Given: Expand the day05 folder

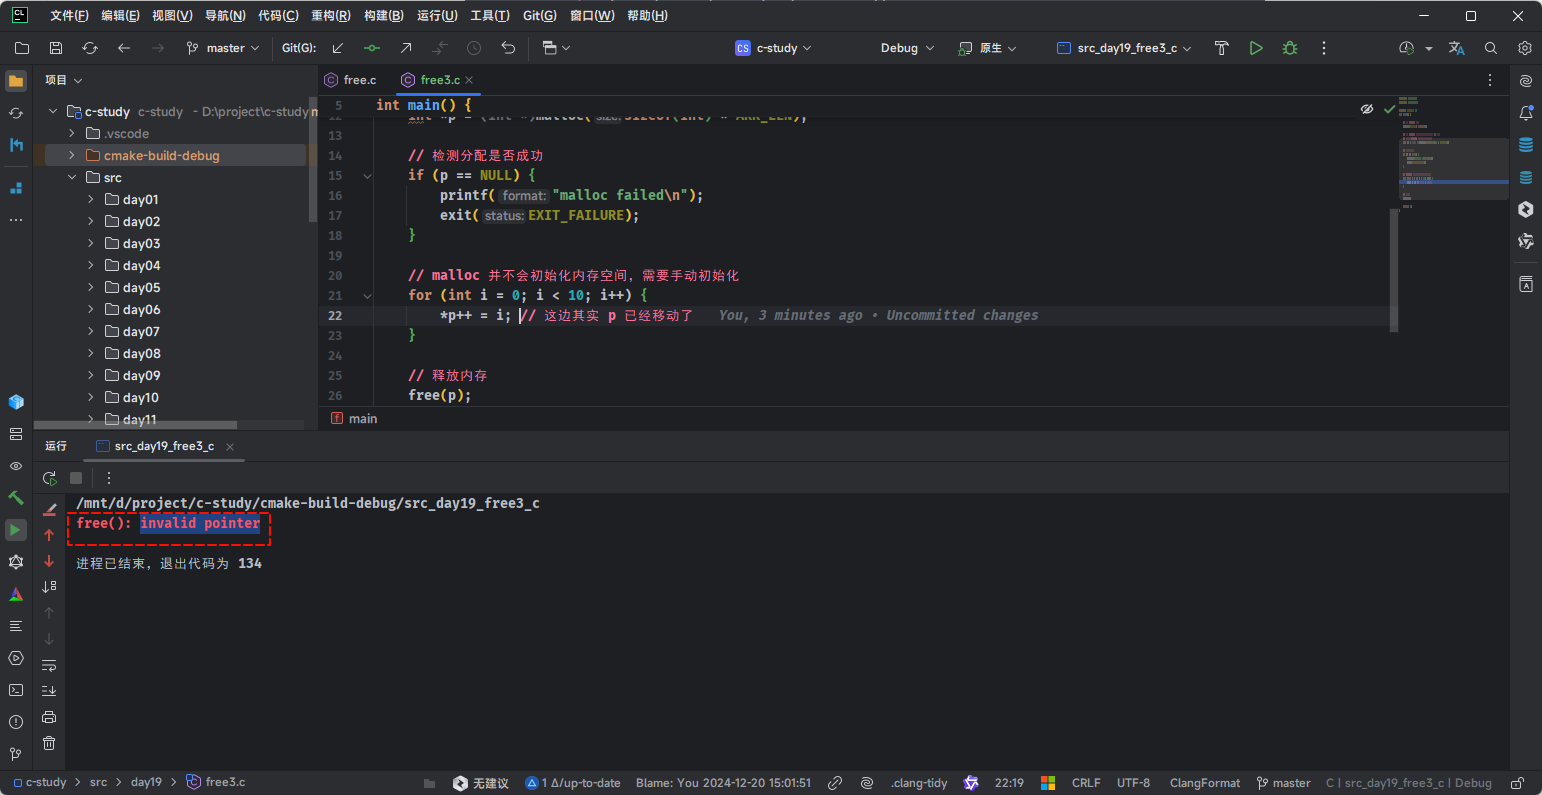Looking at the screenshot, I should coord(91,288).
